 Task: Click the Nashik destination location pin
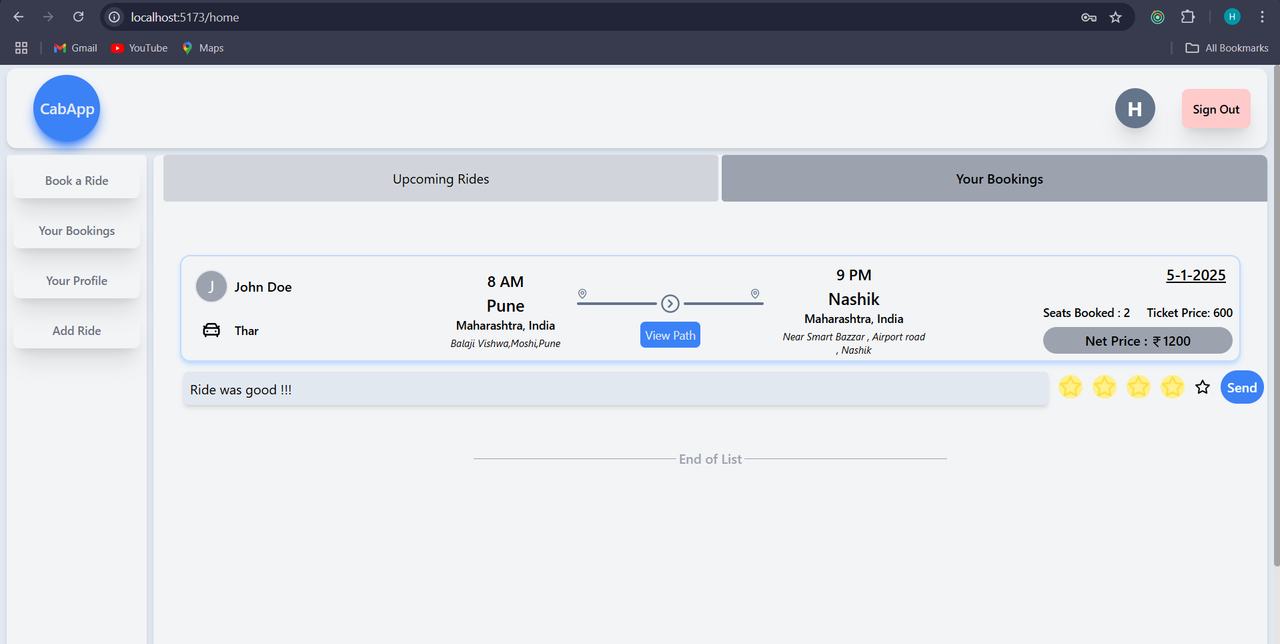click(755, 294)
